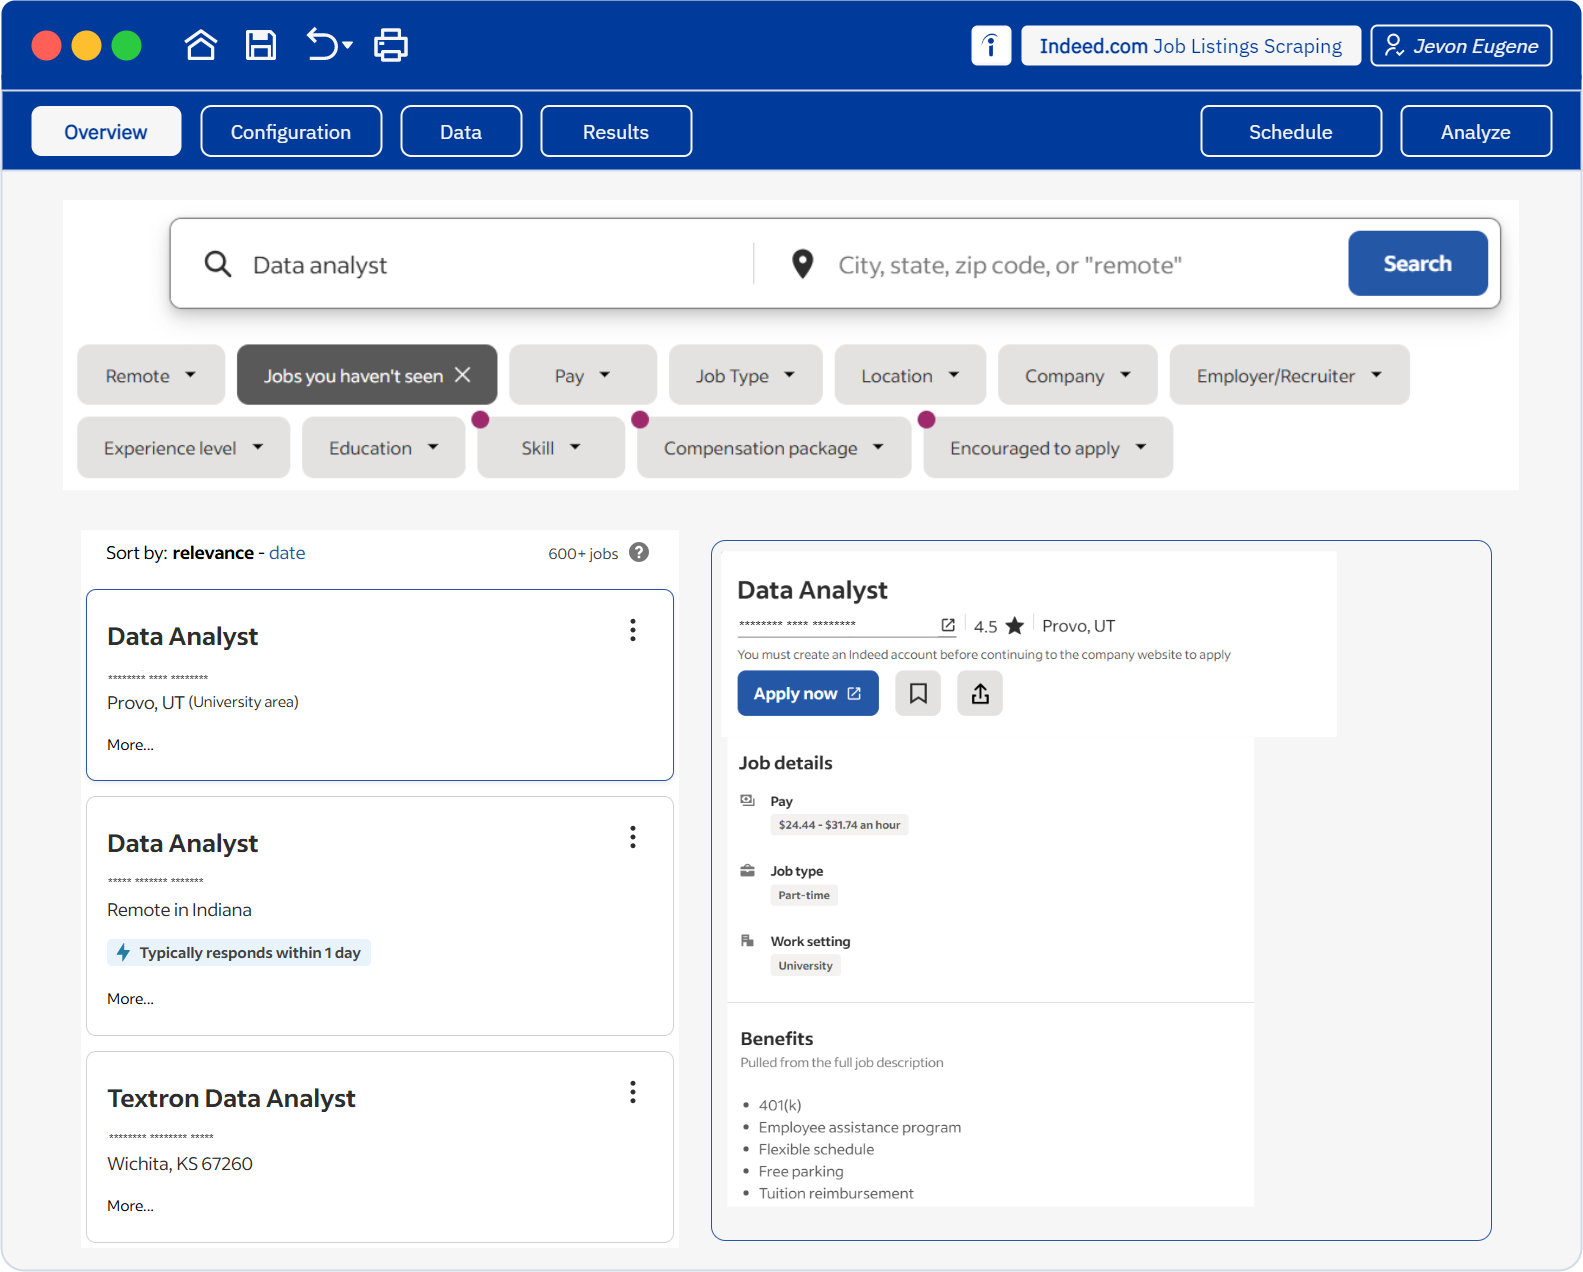Open the Schedule tab

(x=1291, y=131)
